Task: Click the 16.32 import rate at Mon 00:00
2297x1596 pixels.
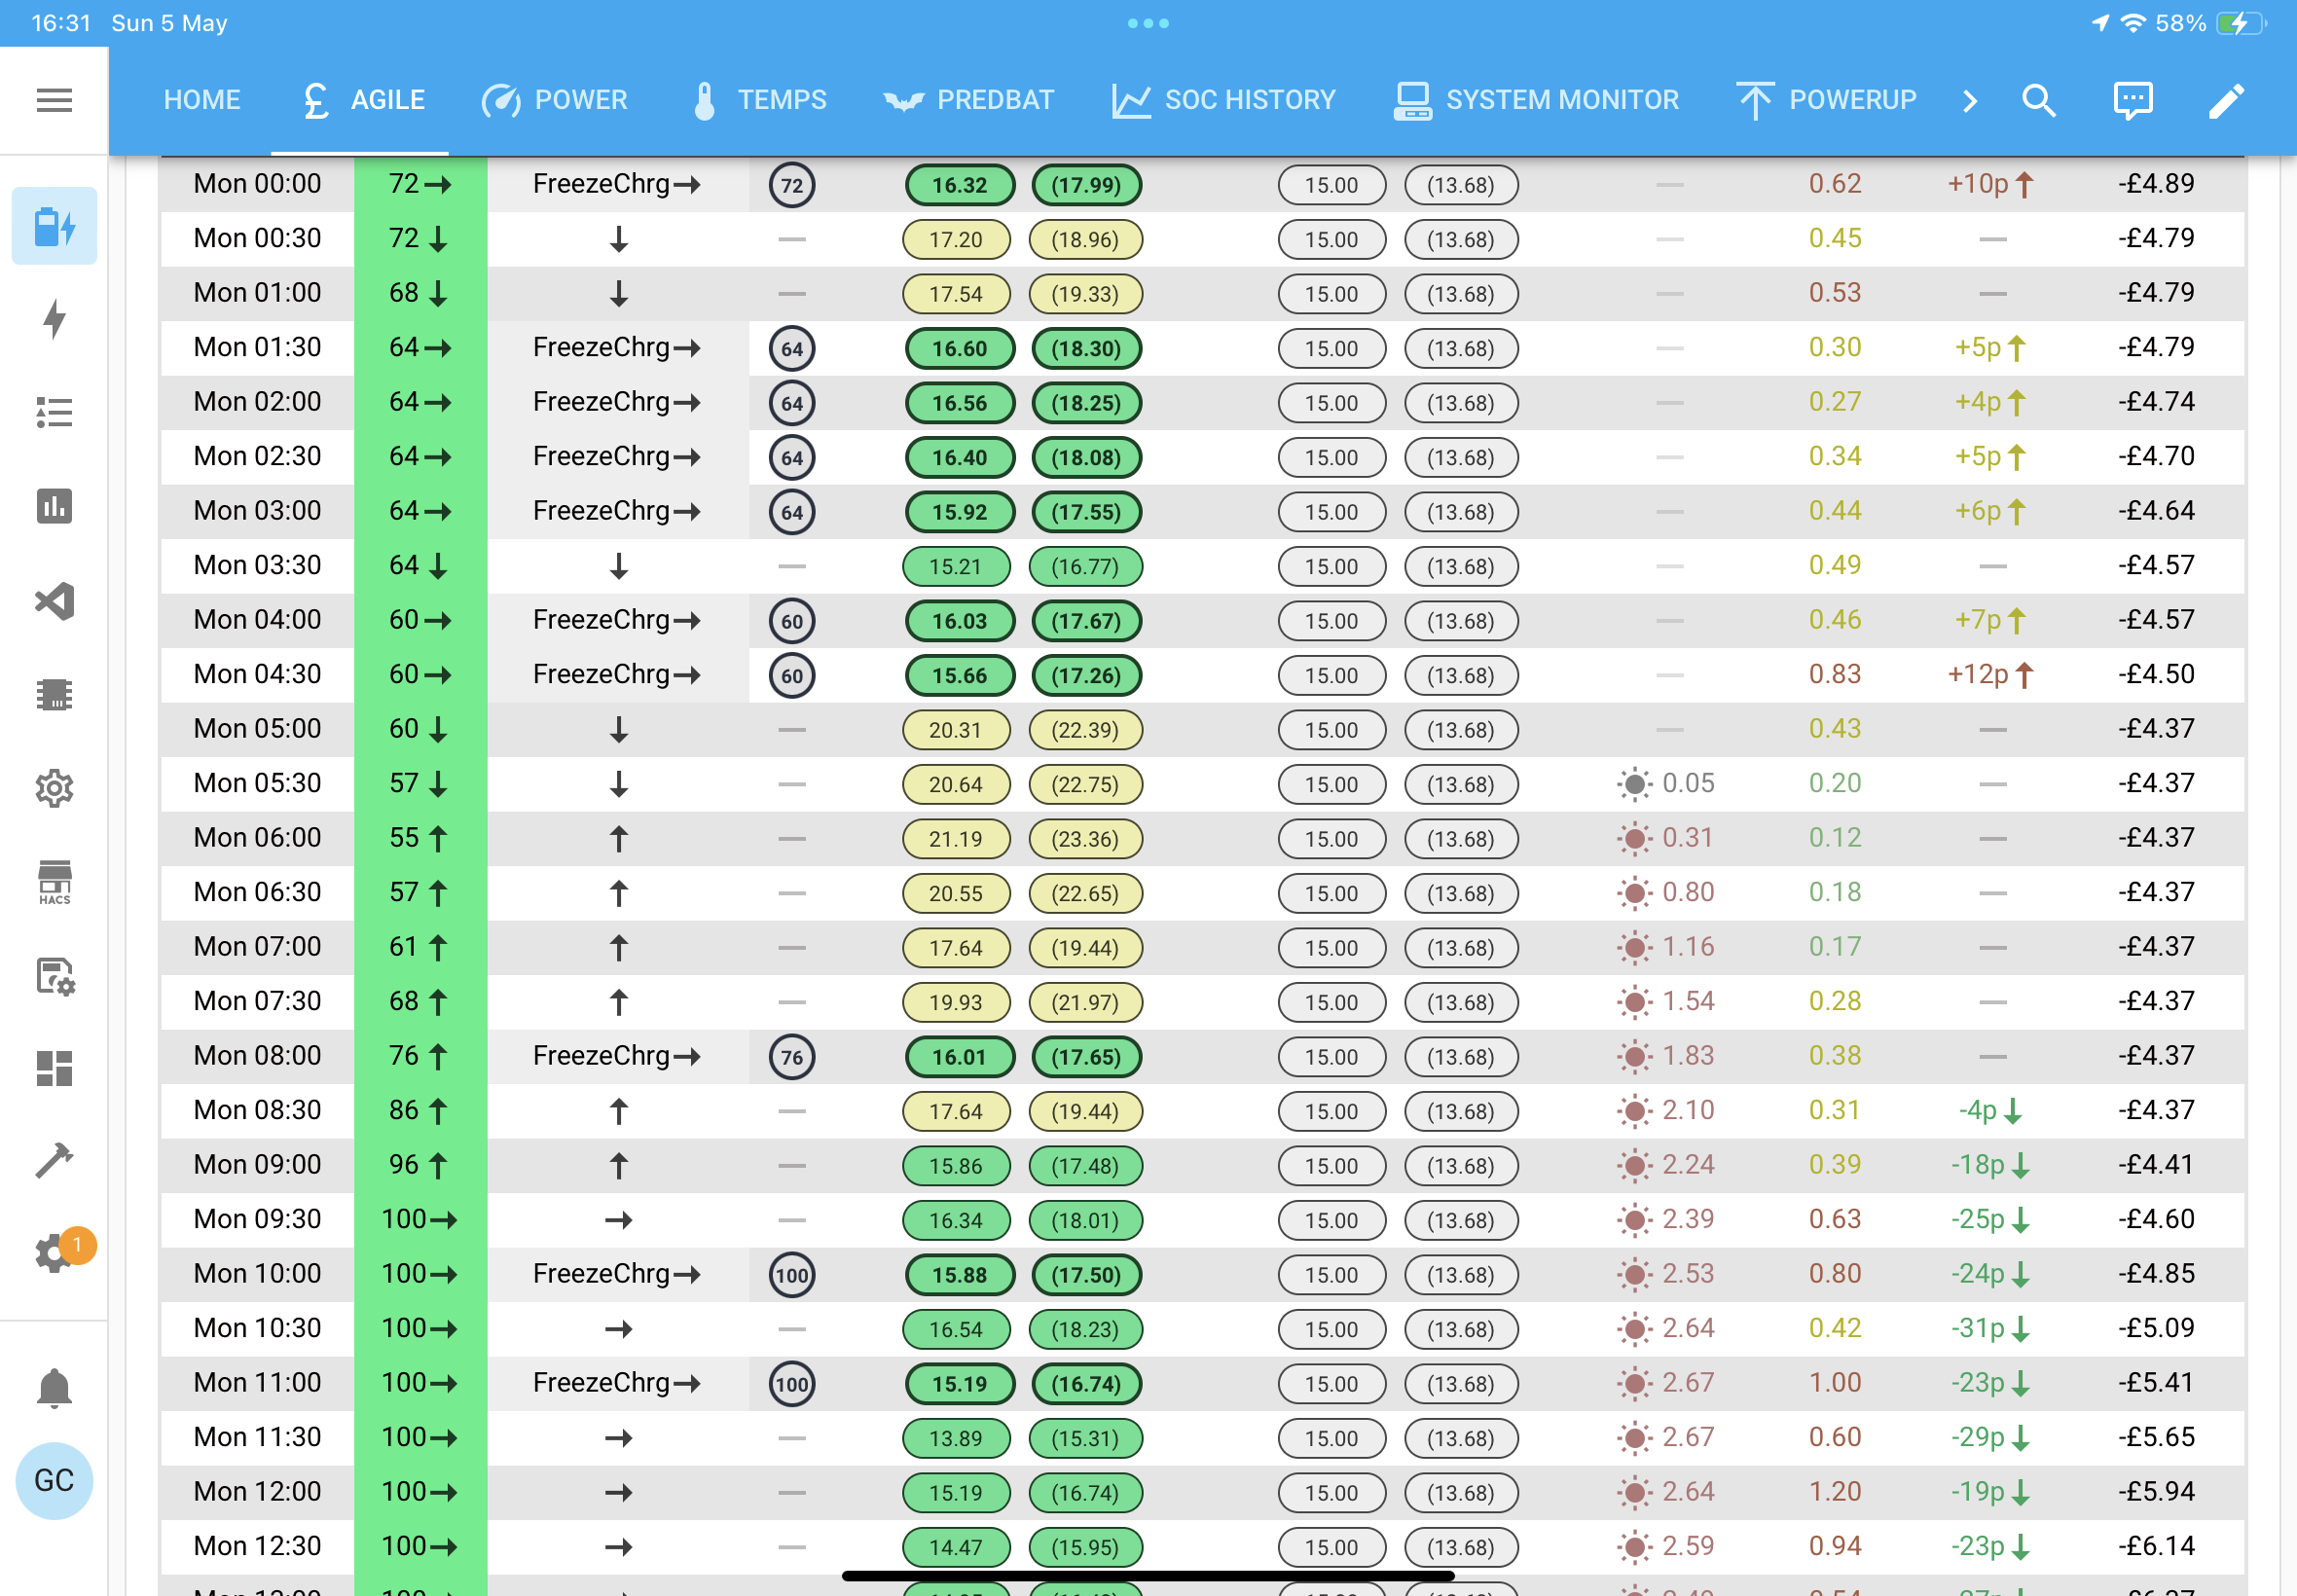Action: pyautogui.click(x=959, y=185)
